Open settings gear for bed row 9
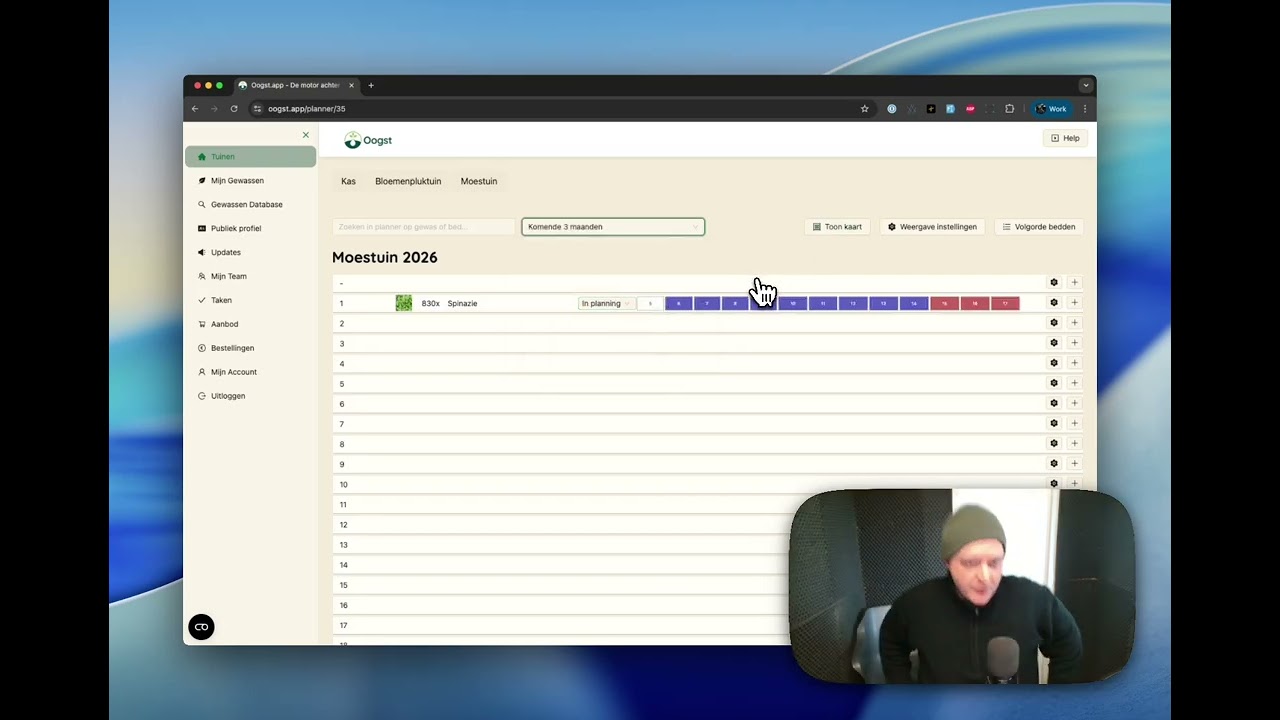 (1054, 463)
